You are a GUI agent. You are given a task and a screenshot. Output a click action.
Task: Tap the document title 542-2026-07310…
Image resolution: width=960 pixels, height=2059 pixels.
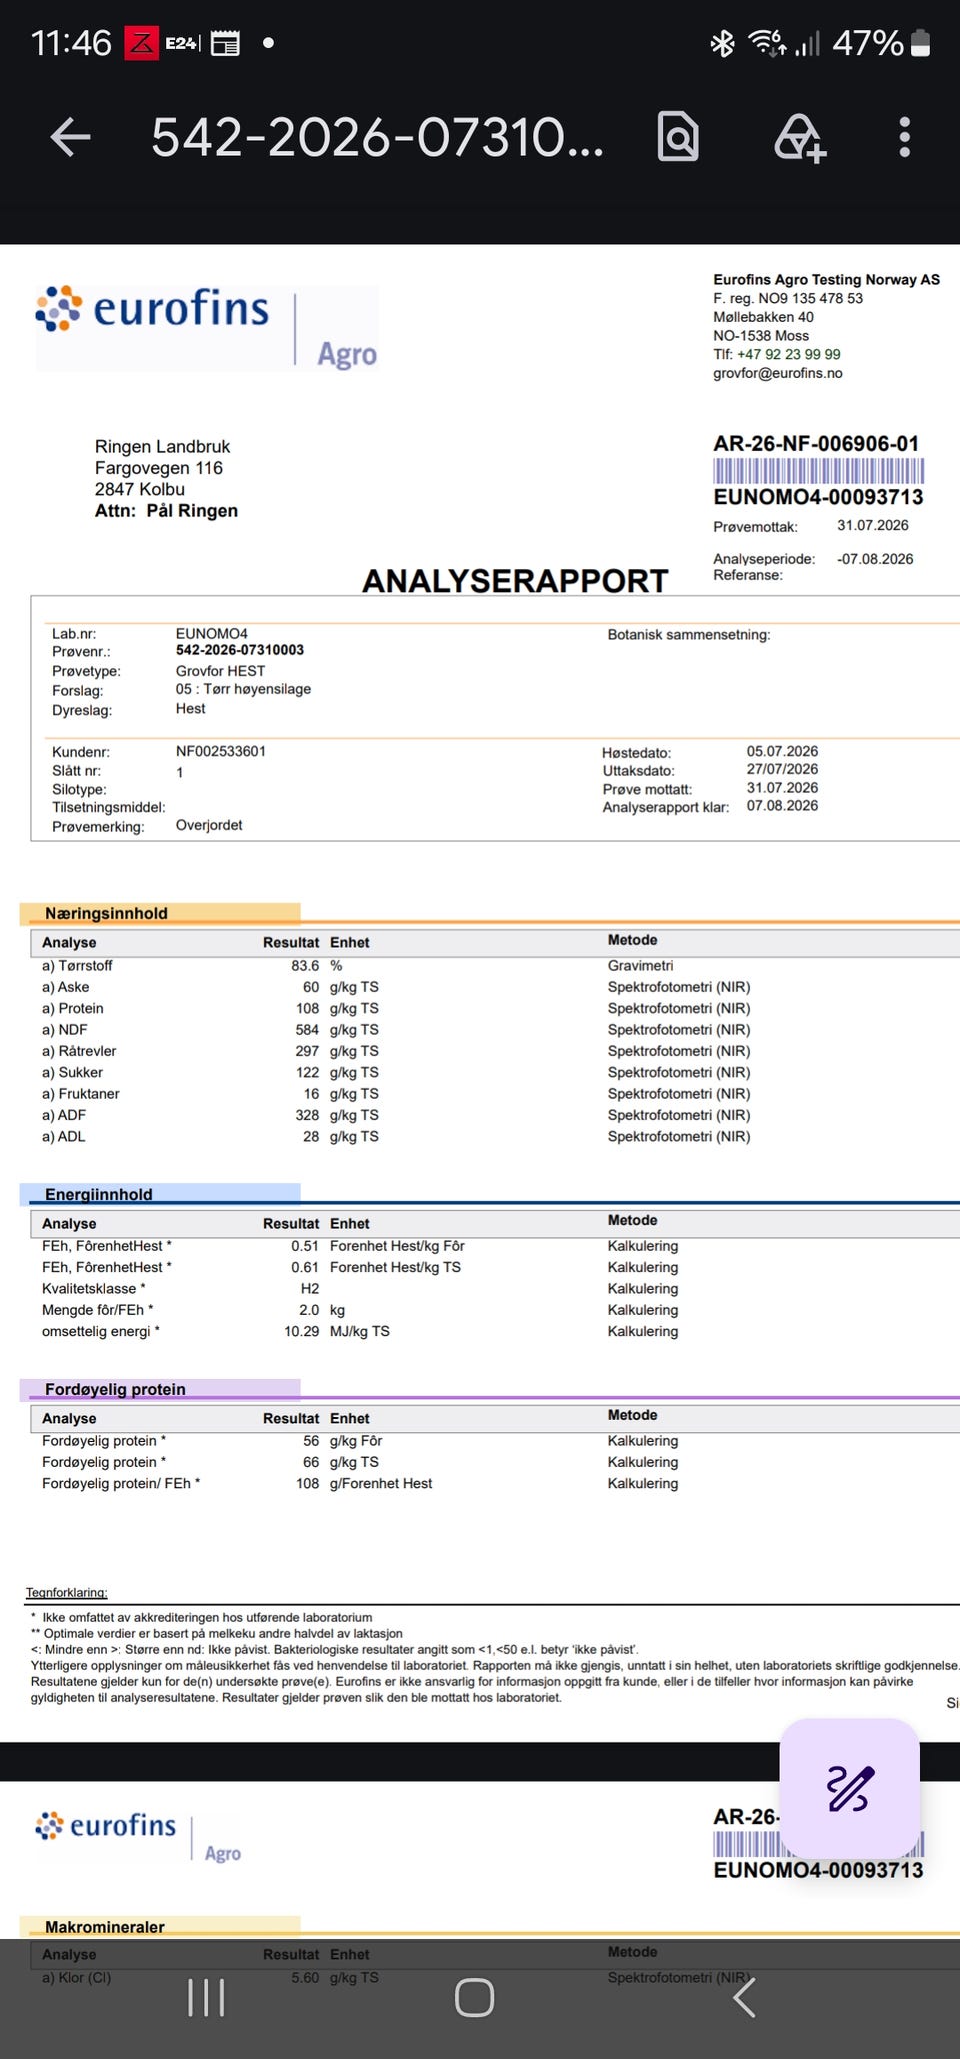tap(378, 137)
